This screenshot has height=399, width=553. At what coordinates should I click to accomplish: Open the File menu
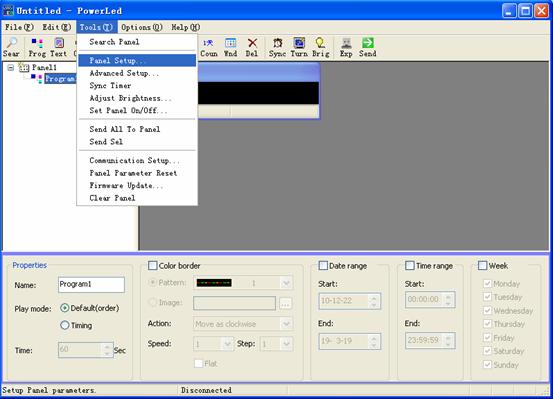coord(19,27)
